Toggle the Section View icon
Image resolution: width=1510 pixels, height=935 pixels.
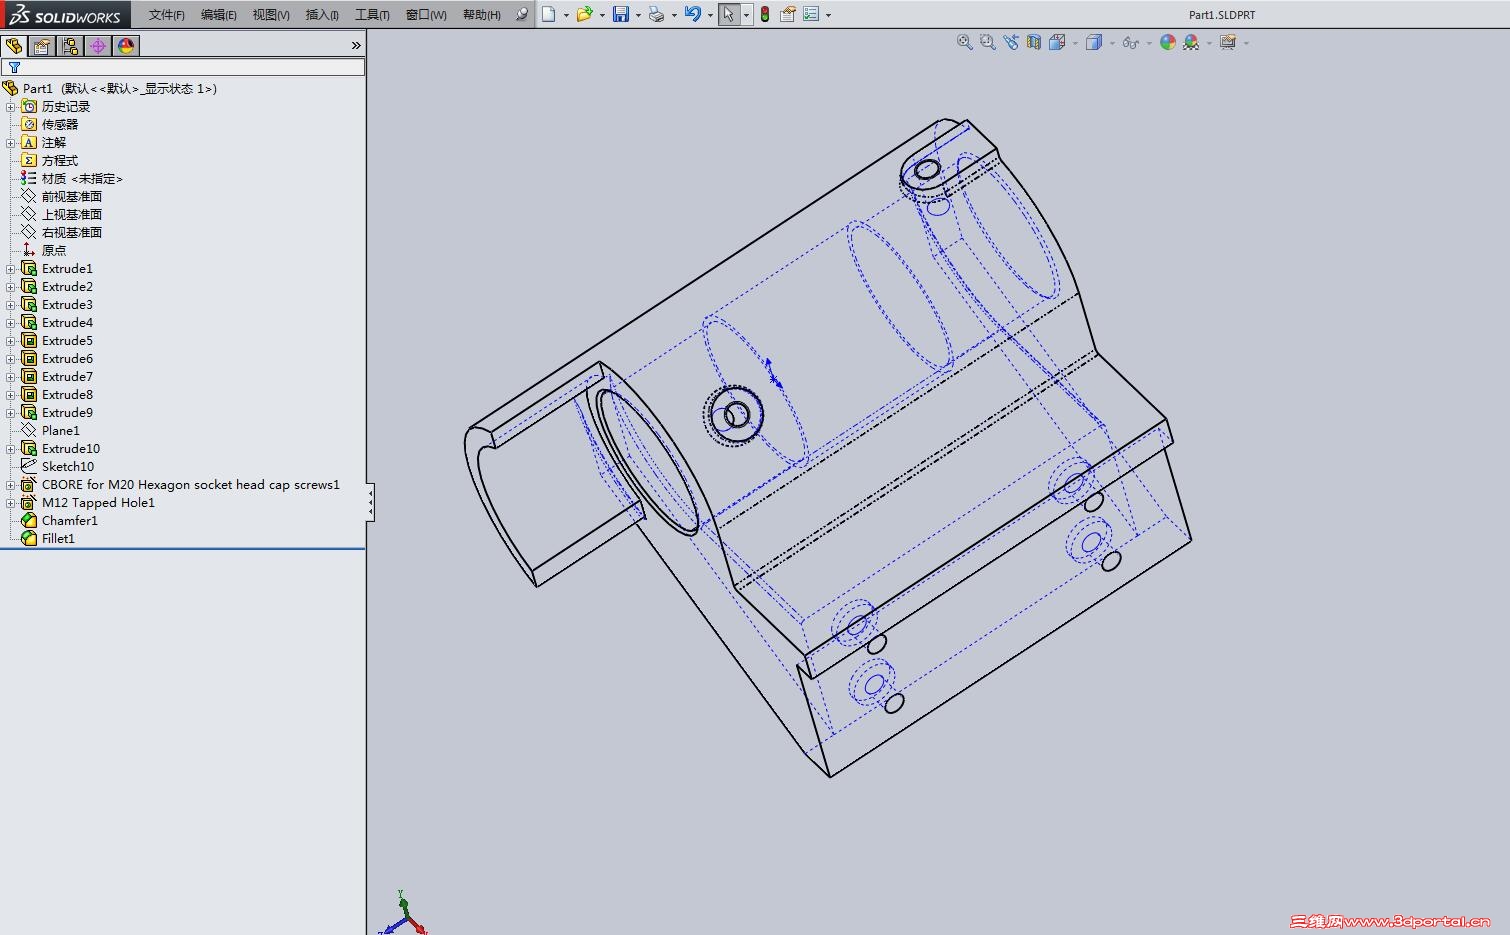[1034, 42]
